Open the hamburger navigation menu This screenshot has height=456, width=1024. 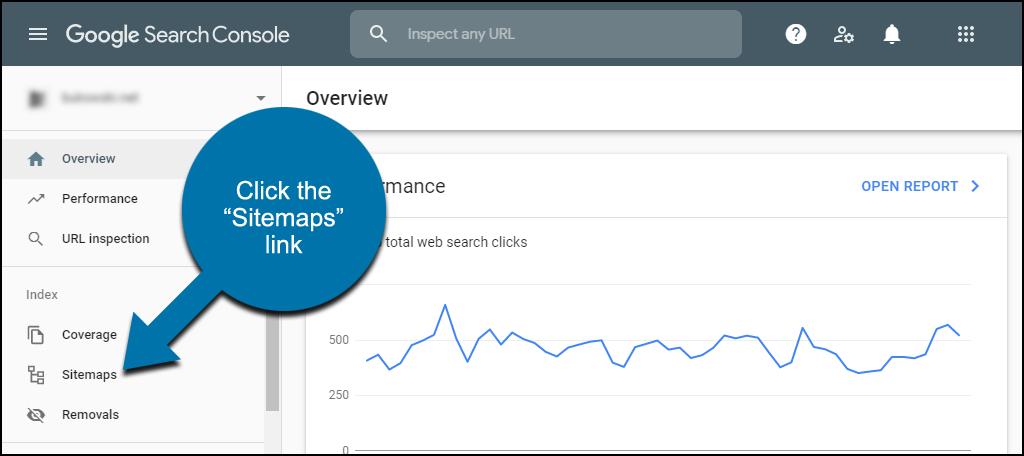tap(38, 34)
